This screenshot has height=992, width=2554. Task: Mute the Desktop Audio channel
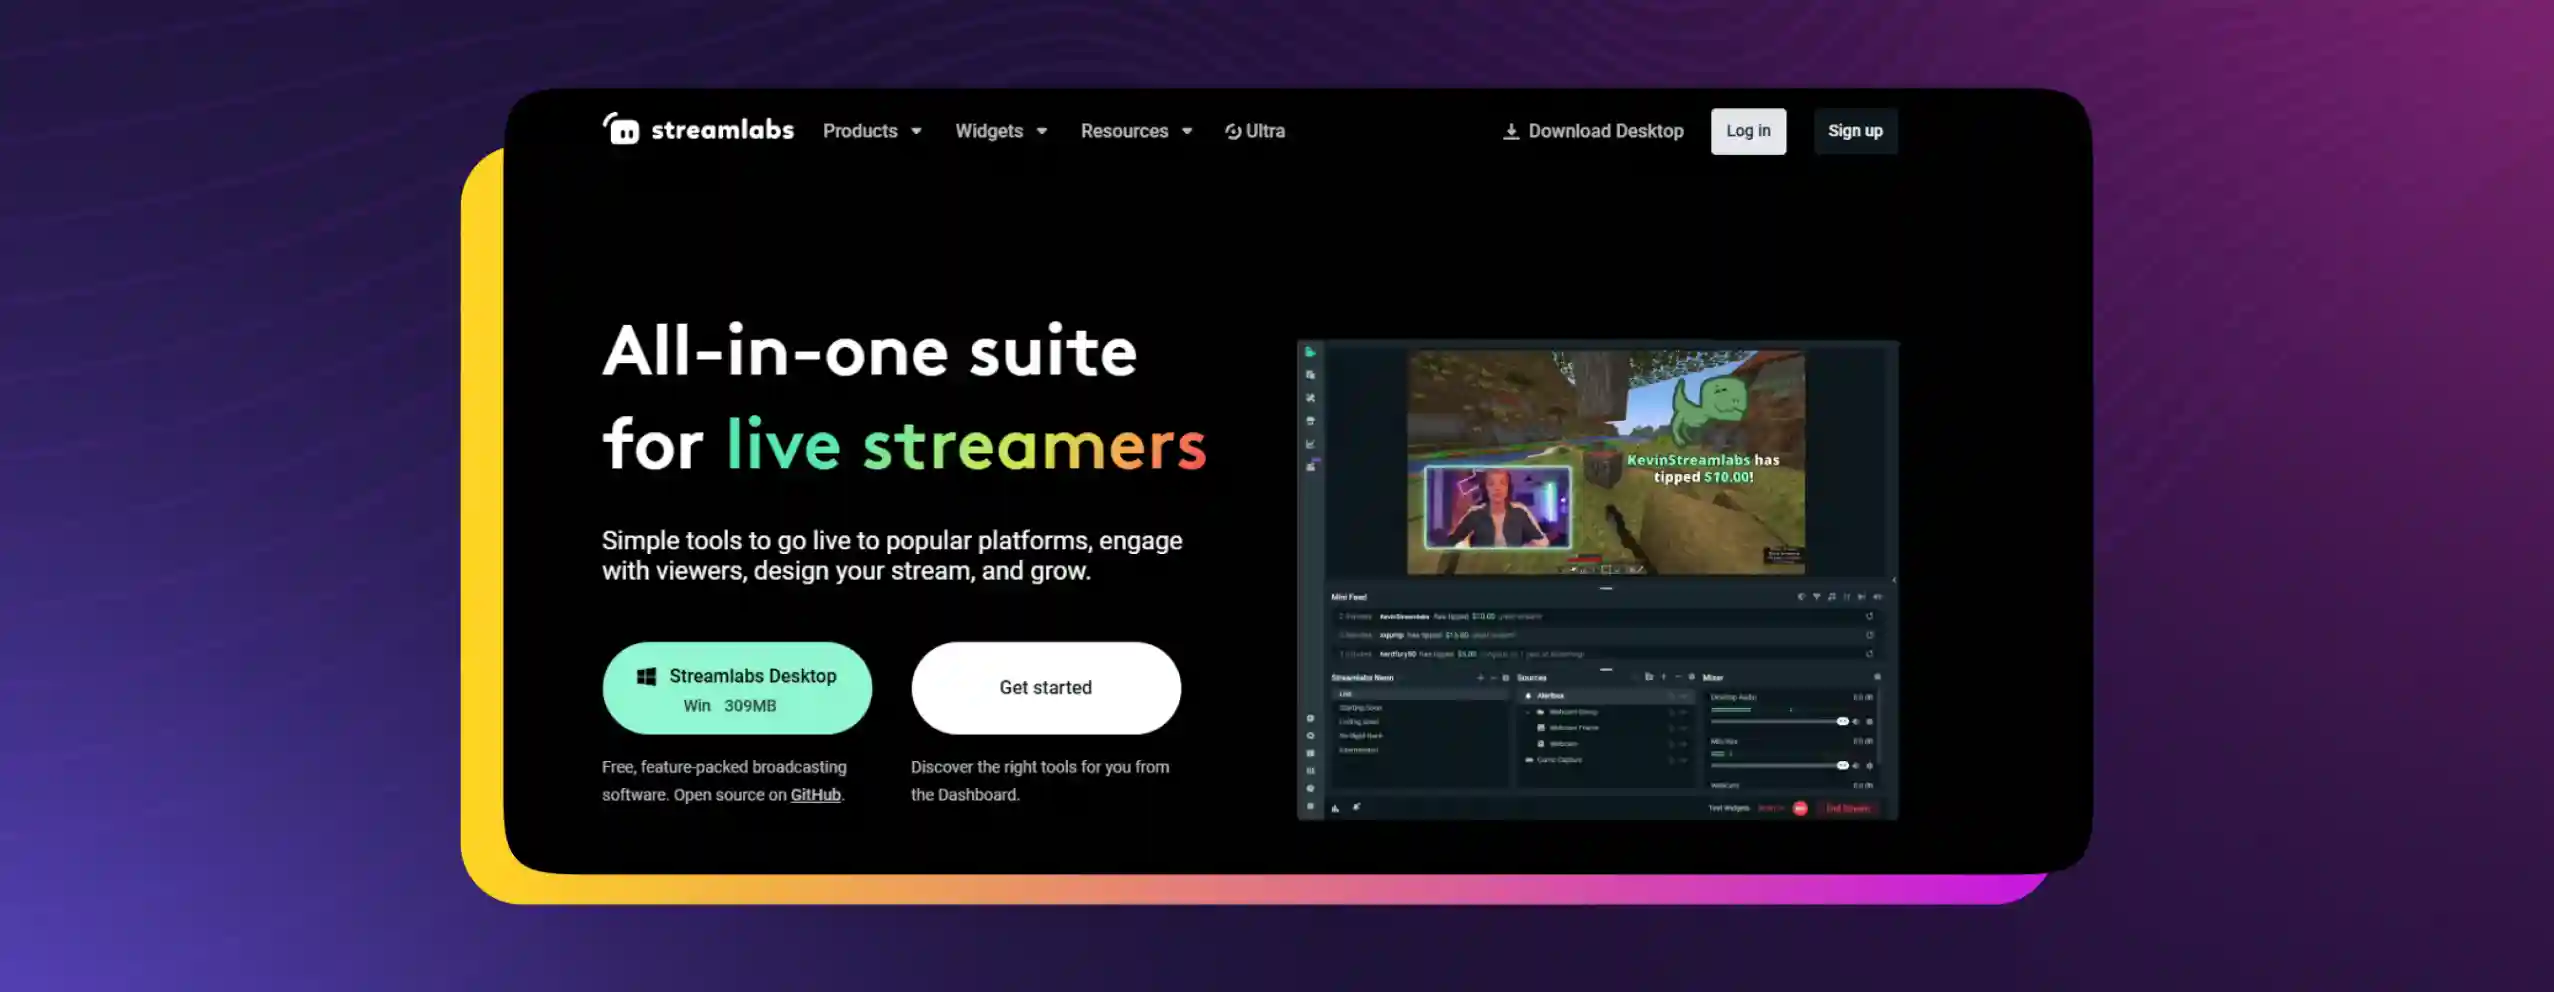(x=1856, y=722)
